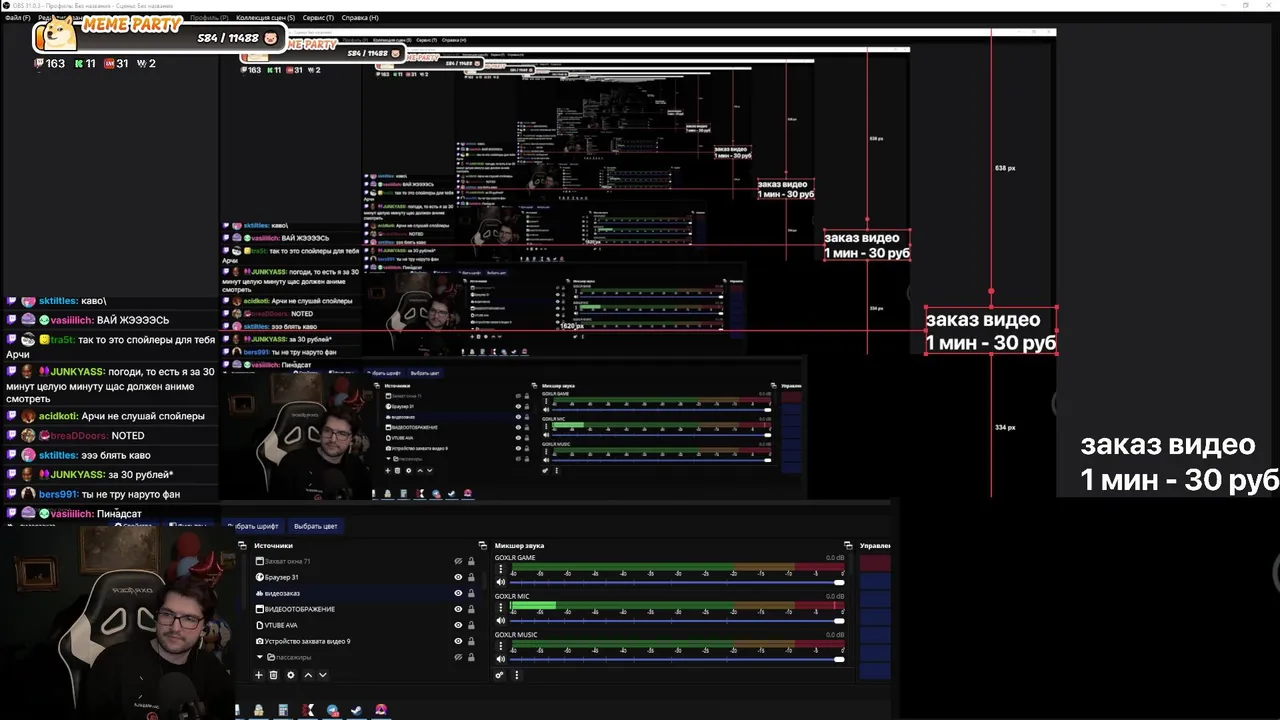Open the Справка (H) menu
The image size is (1280, 720).
click(x=360, y=18)
